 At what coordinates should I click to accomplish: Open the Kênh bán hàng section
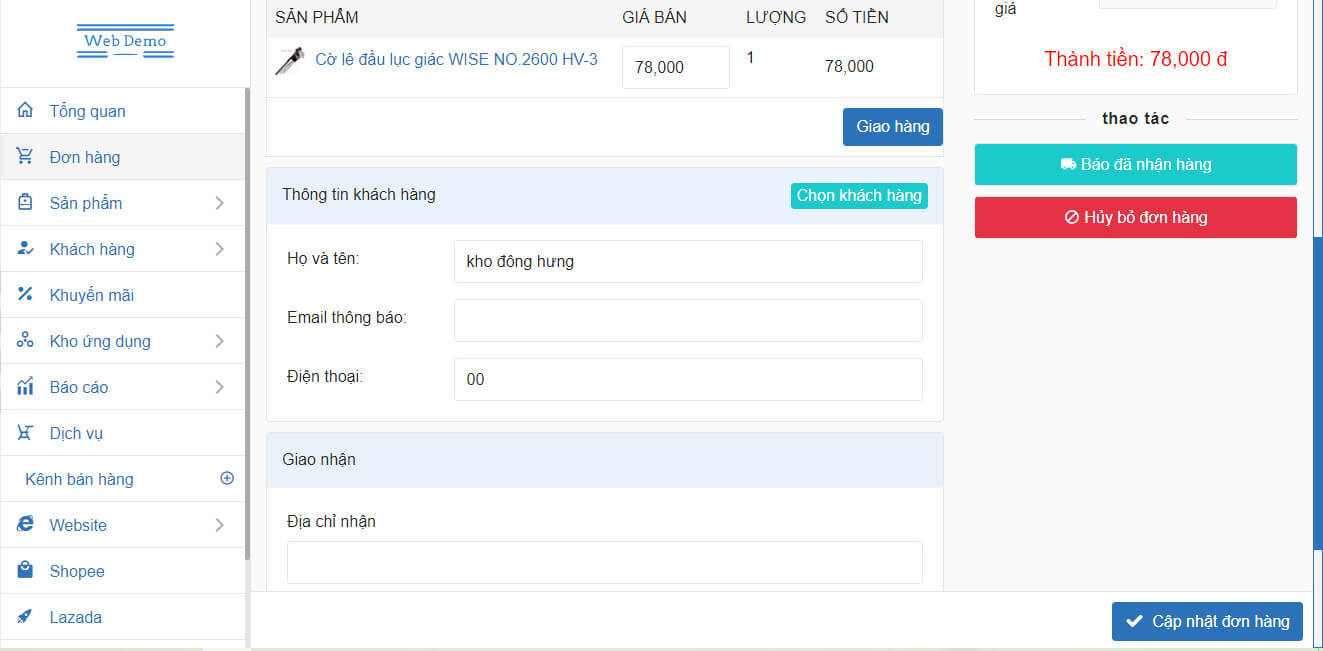[79, 479]
